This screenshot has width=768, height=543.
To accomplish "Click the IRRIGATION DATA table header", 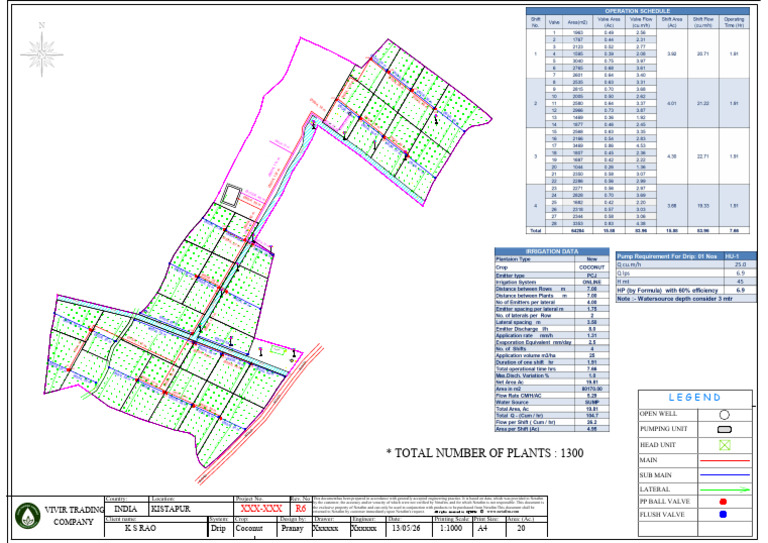I will 552,251.
